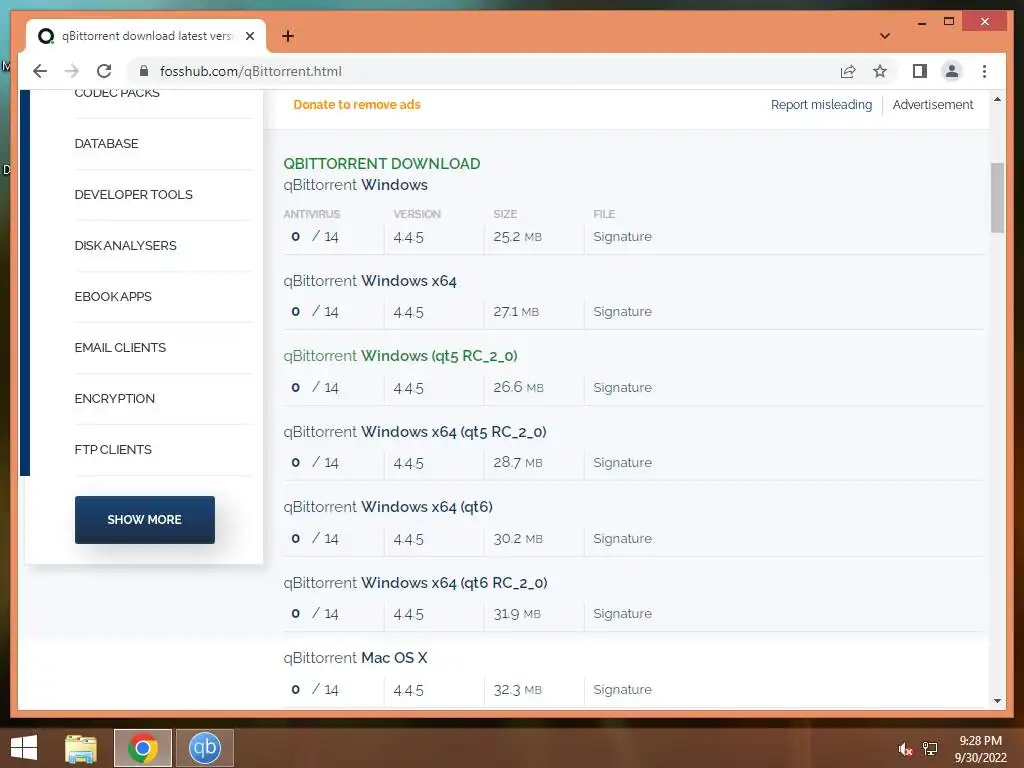Close the qBittorrent download tab

pos(249,36)
